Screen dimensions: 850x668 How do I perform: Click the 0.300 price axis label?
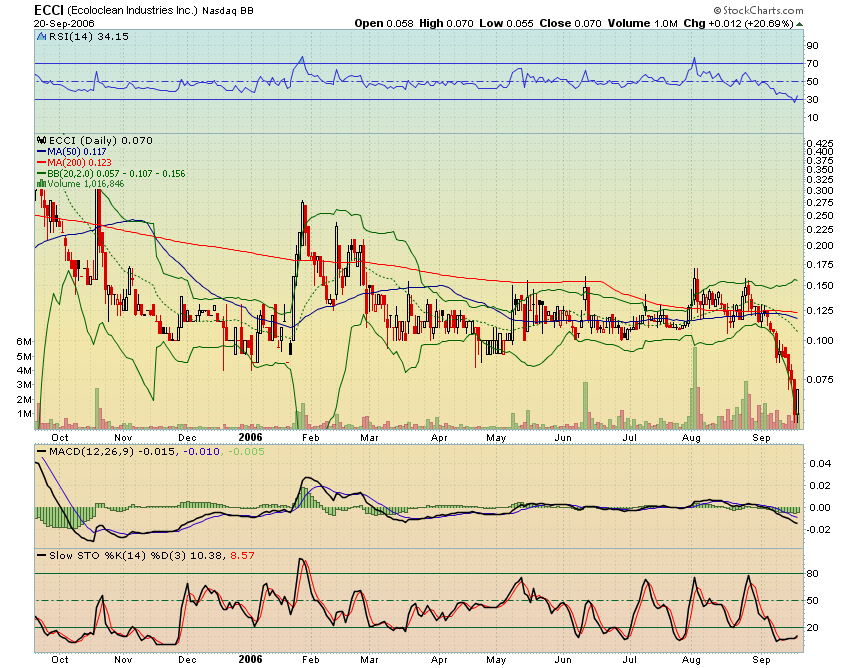[x=820, y=191]
